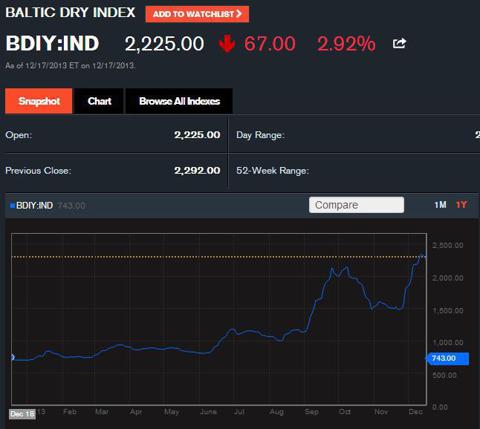
Task: Click the 2,000.00 axis label
Action: coord(448,278)
